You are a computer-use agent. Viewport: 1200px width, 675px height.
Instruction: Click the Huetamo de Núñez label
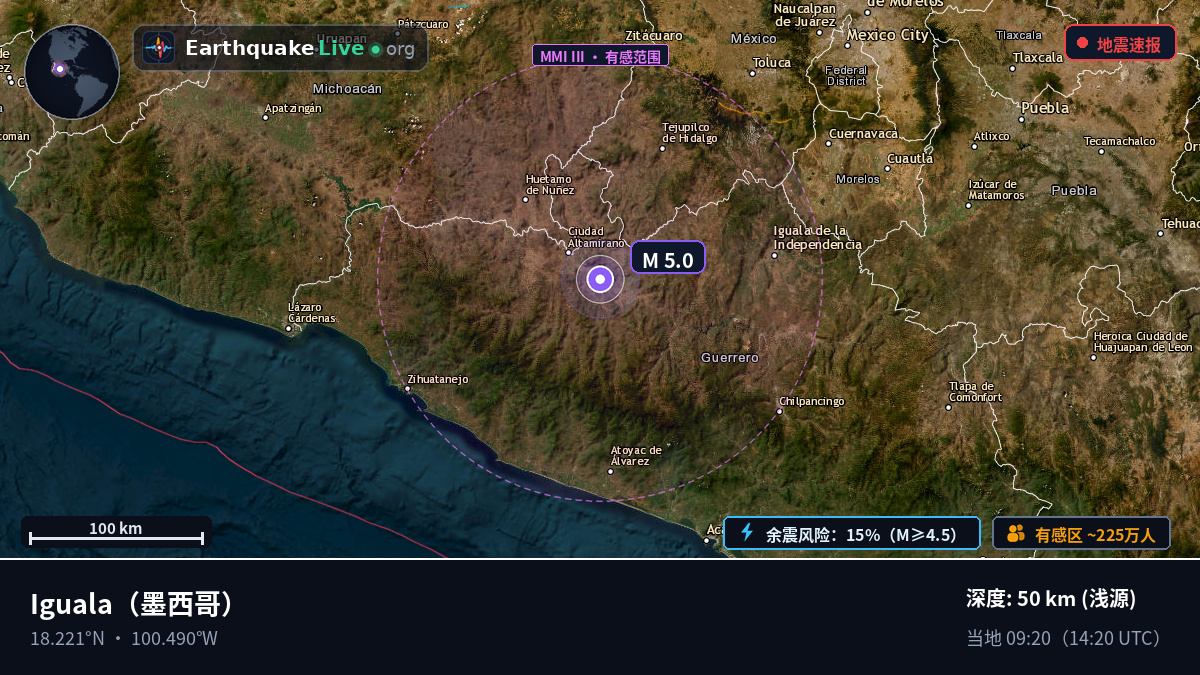(550, 184)
